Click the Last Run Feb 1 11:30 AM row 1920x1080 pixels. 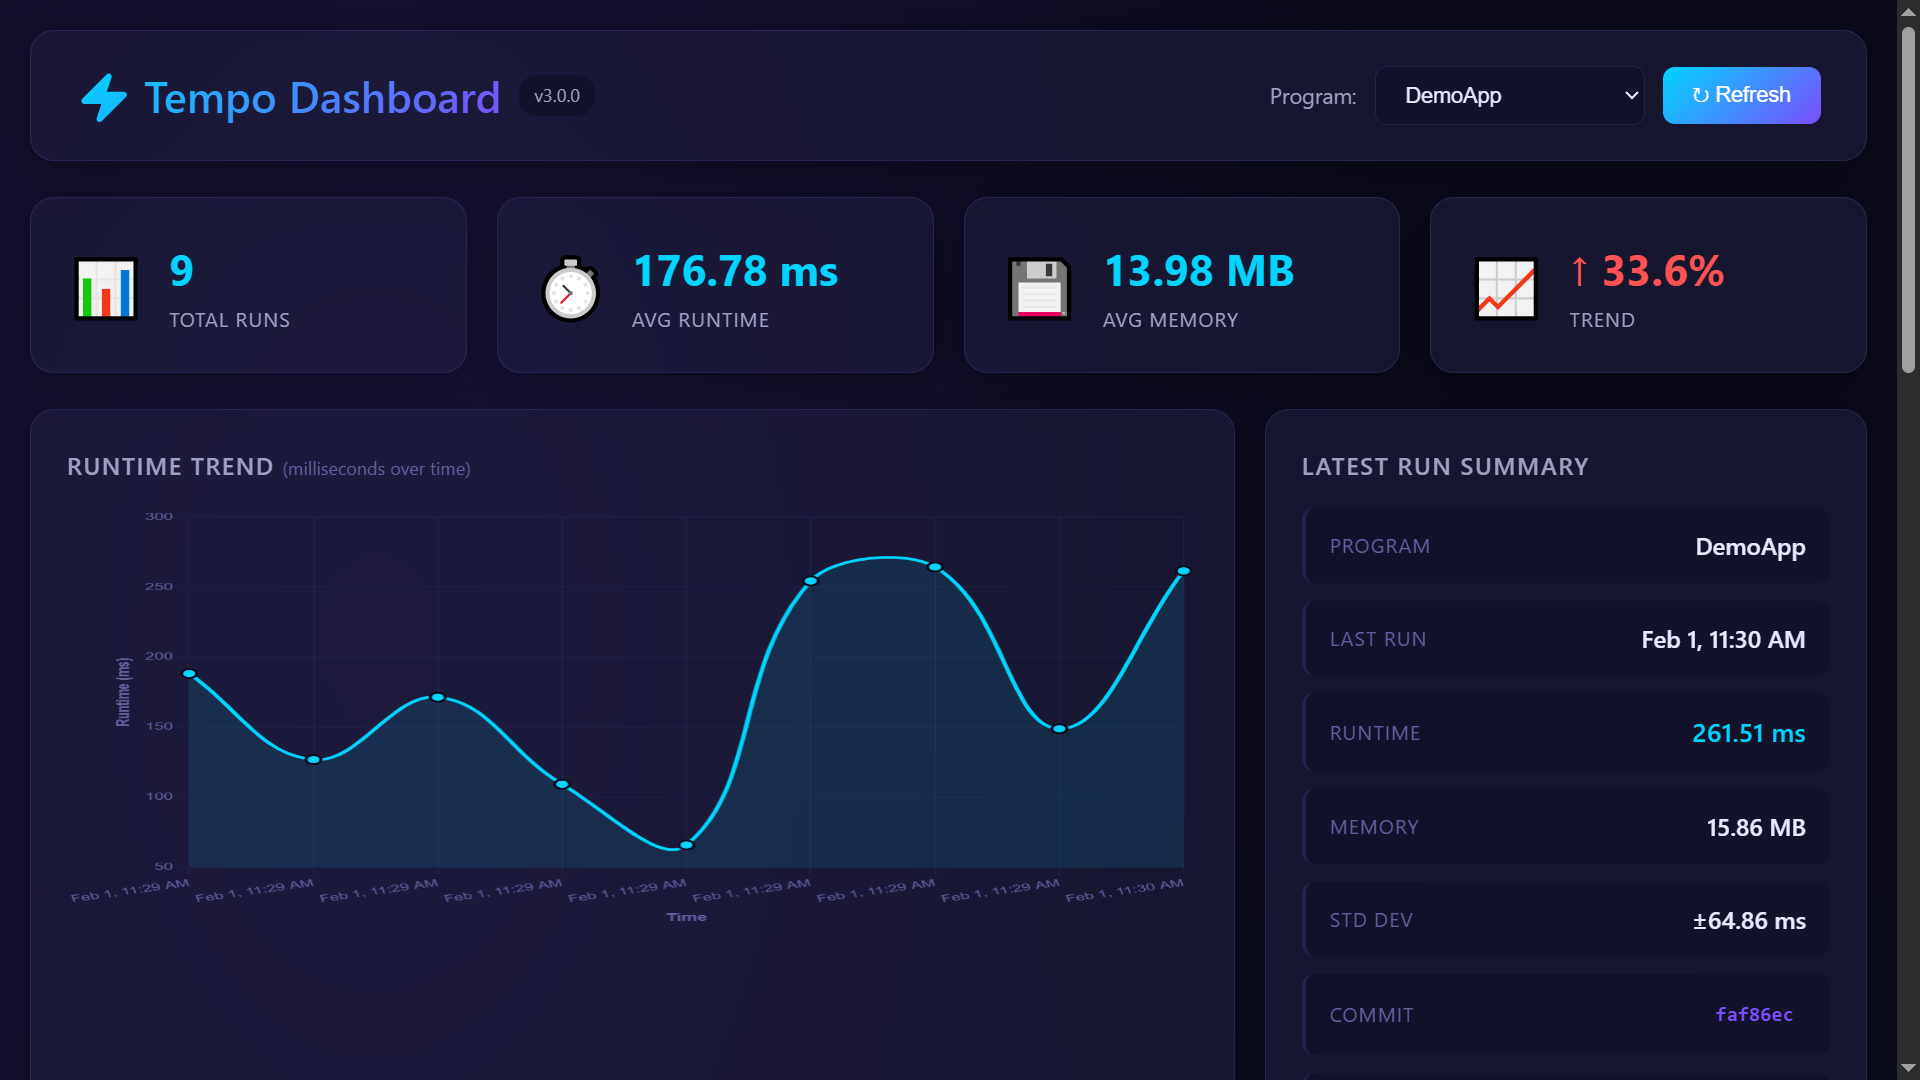click(1566, 639)
